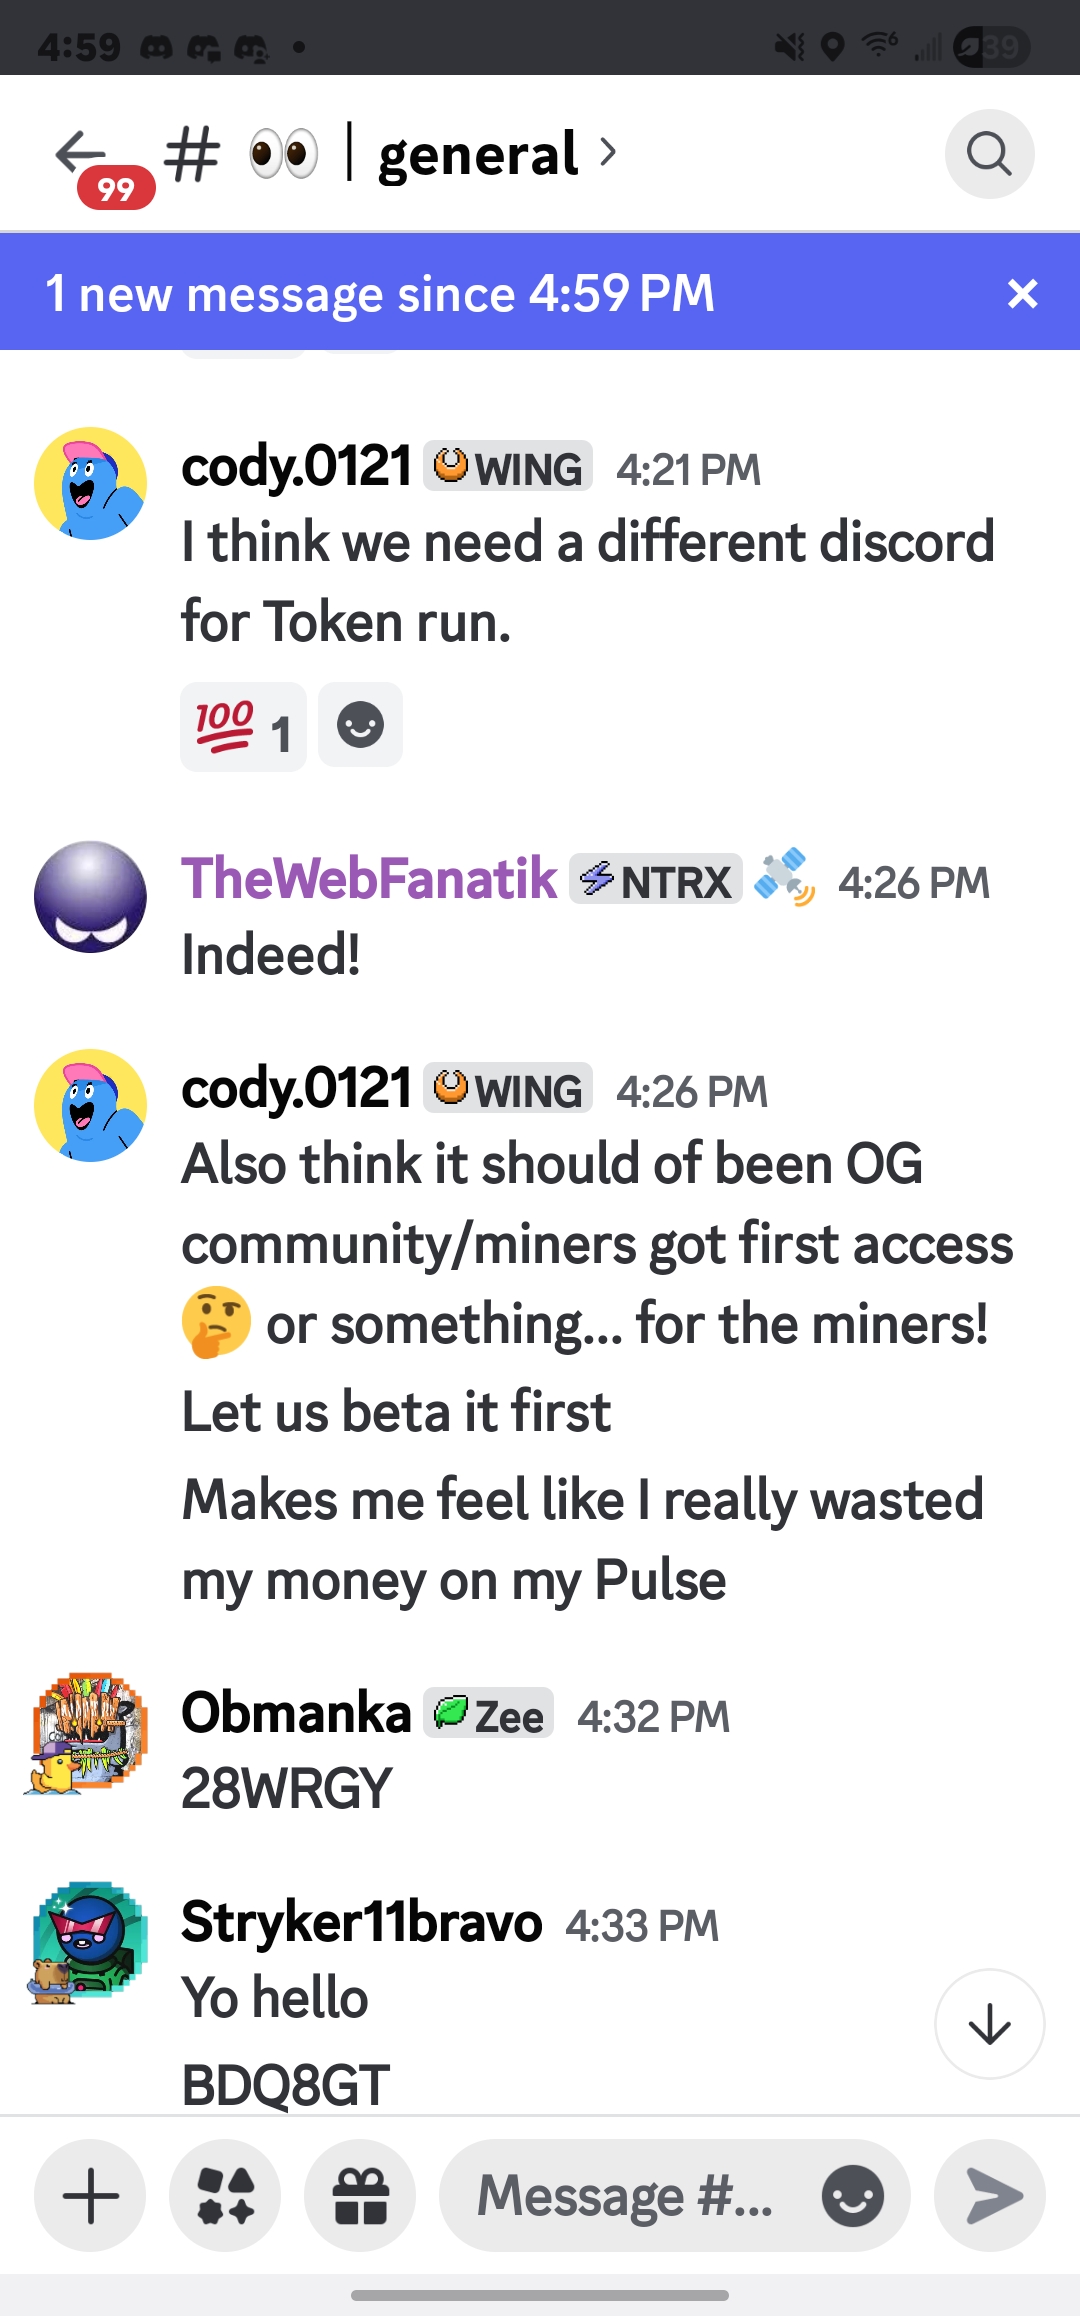Jump to latest with down arrow
Viewport: 1080px width, 2316px height.
(x=989, y=2024)
